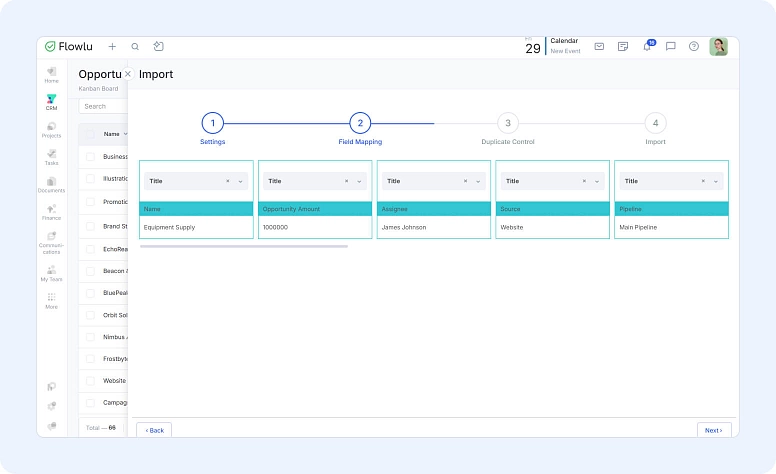Jump to step 3 Duplicate Control
The image size is (776, 474).
coord(507,123)
